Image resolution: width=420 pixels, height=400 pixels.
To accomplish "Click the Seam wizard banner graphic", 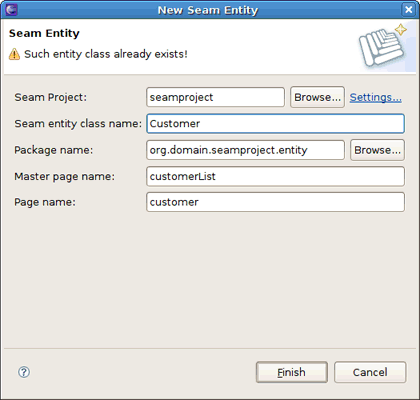I will pos(383,45).
